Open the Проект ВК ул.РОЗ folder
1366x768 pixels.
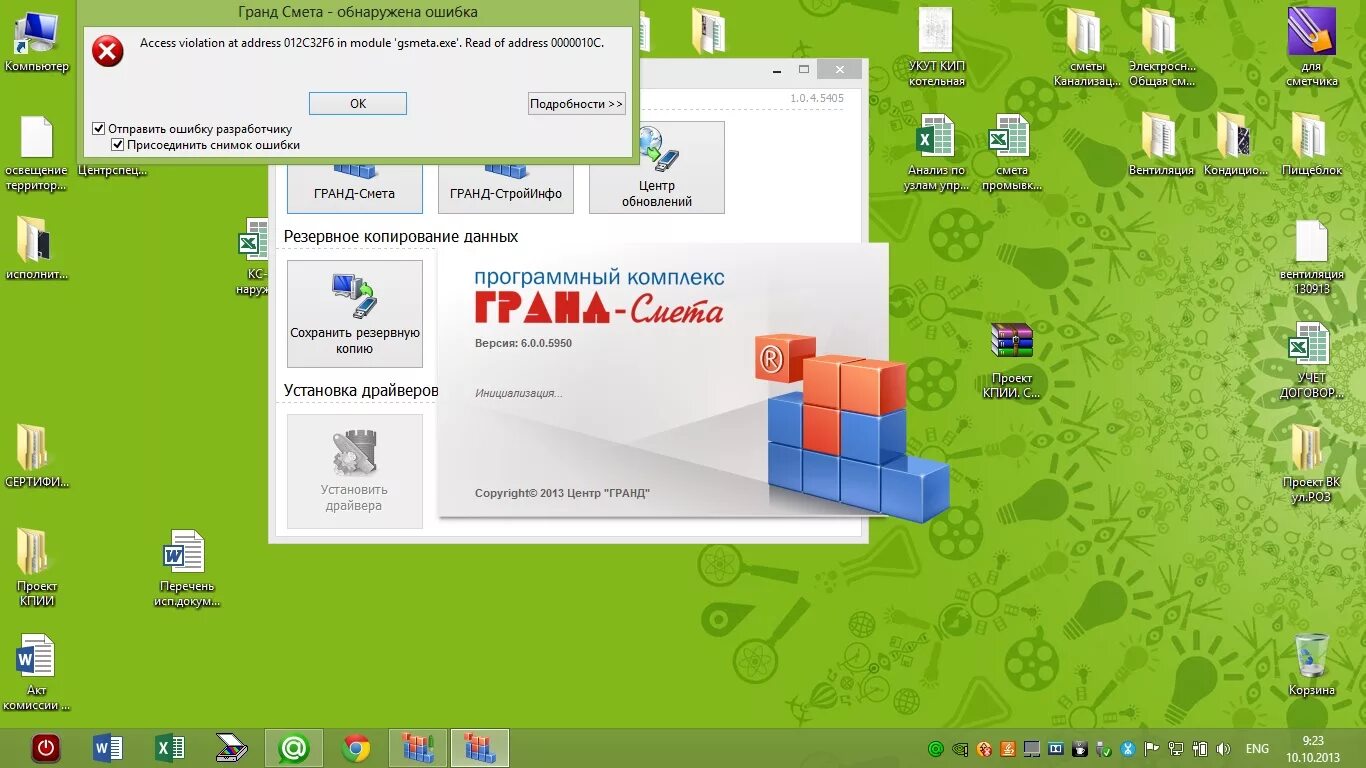tap(1311, 464)
